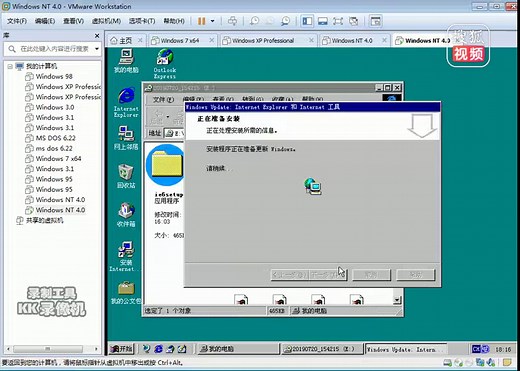
Task: Collapse the 我的计算机 tree node
Action: pyautogui.click(x=10, y=66)
